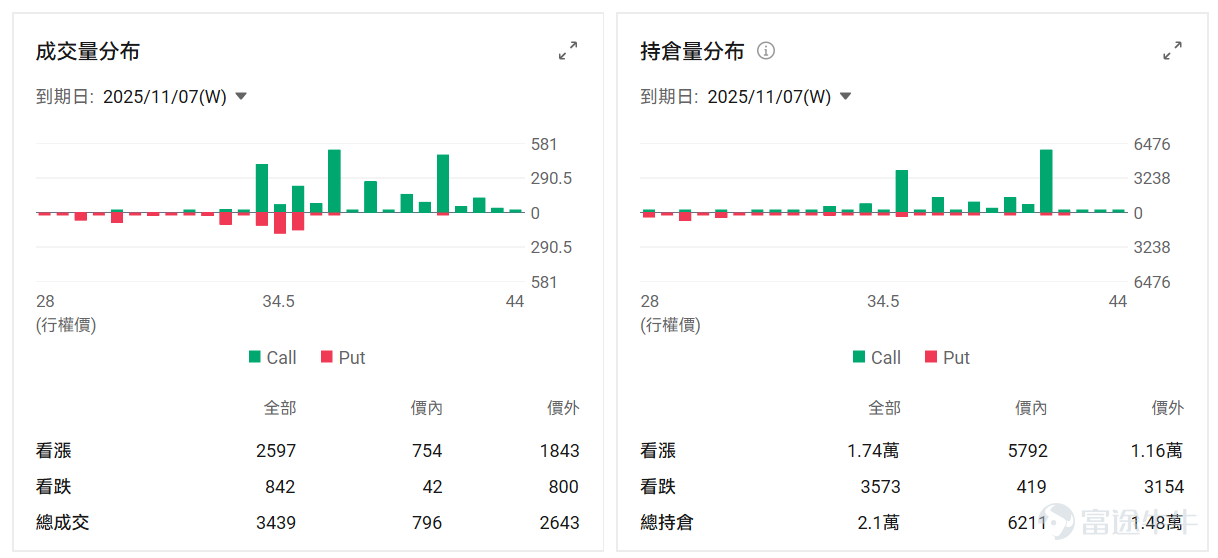Click put open interest value 3573
Image resolution: width=1218 pixels, height=558 pixels.
[880, 487]
